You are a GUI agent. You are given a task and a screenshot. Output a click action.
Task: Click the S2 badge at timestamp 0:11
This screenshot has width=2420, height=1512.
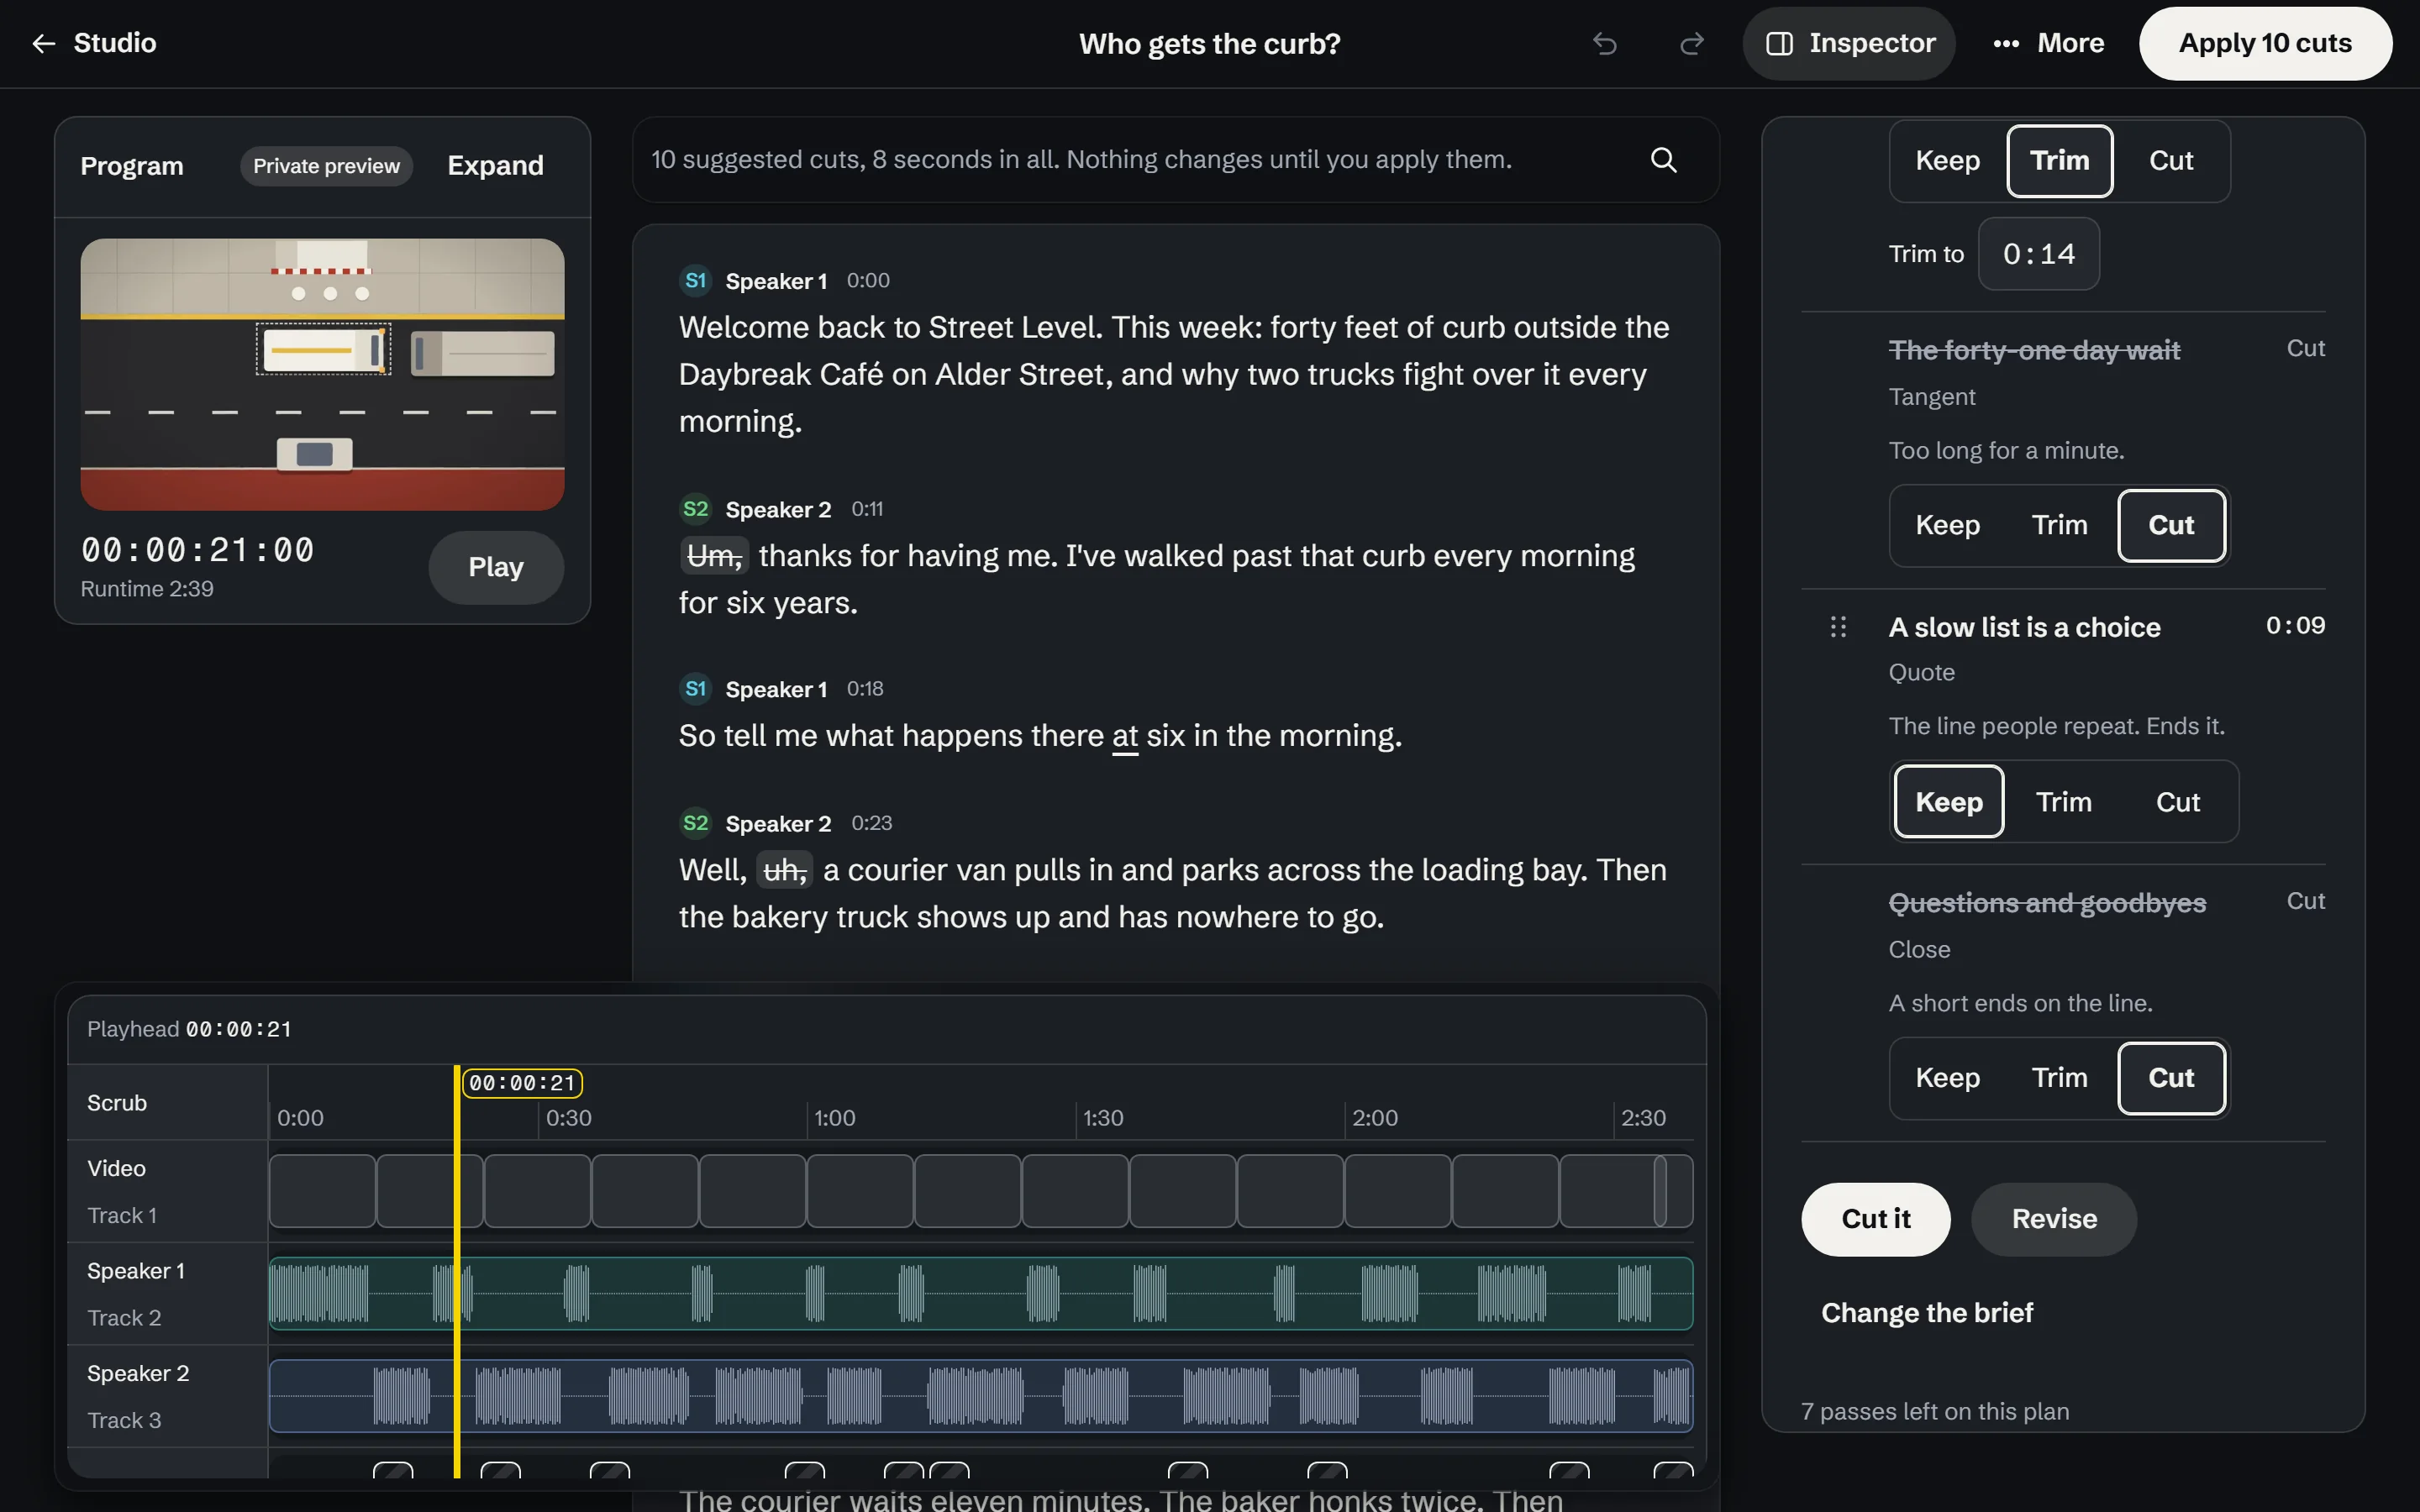[696, 509]
